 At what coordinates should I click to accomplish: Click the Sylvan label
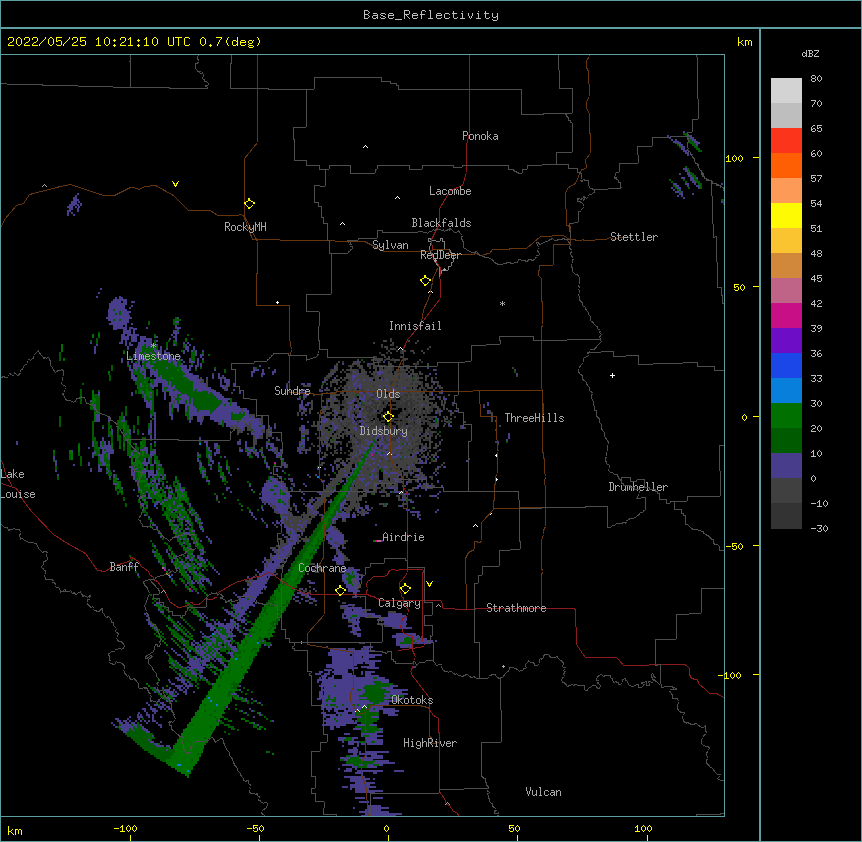click(x=390, y=245)
